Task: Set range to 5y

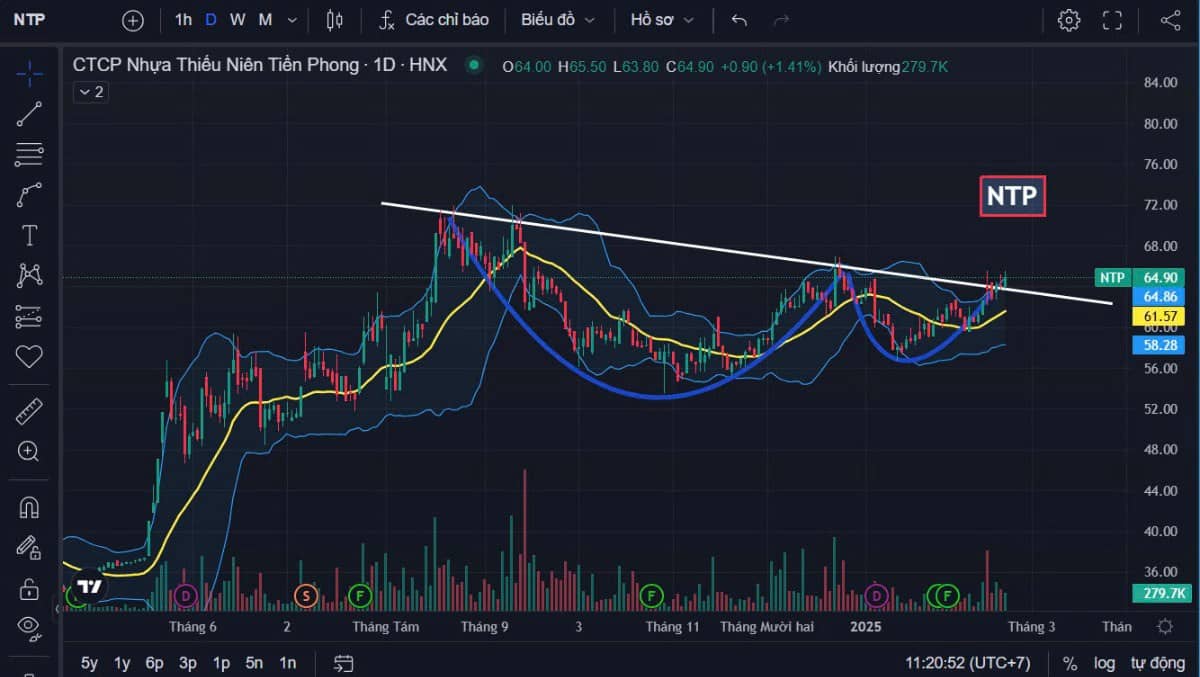Action: tap(90, 663)
